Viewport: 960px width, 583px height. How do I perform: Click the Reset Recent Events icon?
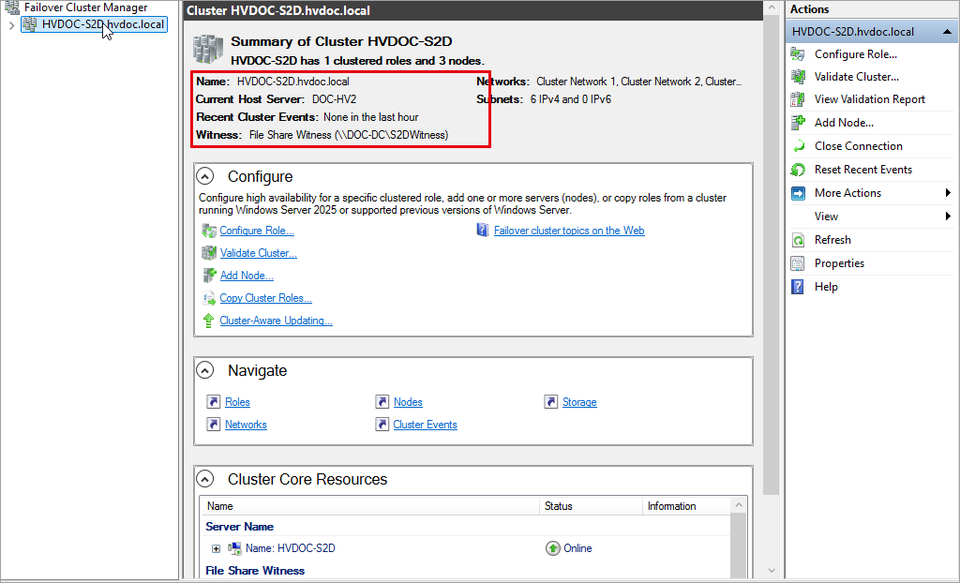pos(798,170)
